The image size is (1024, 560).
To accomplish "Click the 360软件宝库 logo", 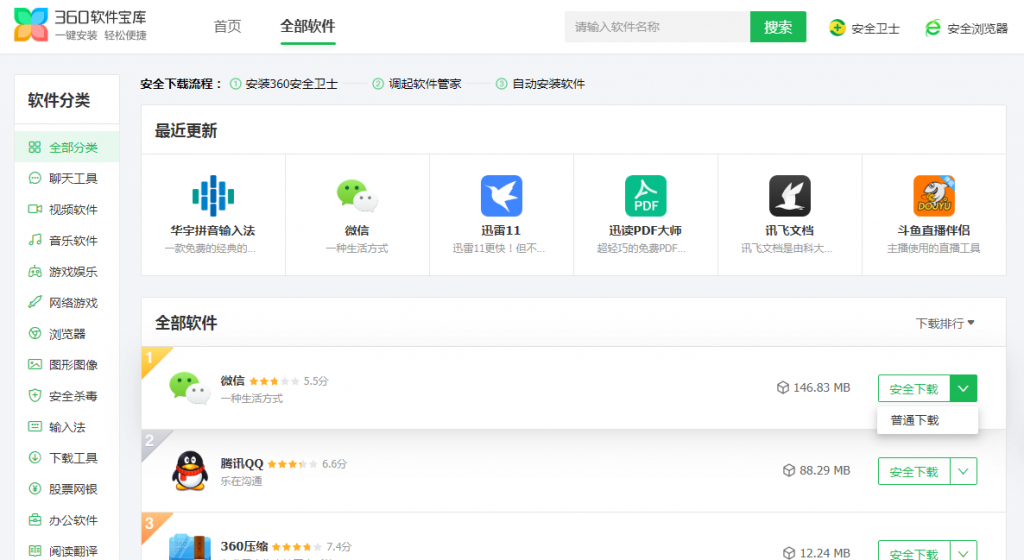I will [x=80, y=25].
